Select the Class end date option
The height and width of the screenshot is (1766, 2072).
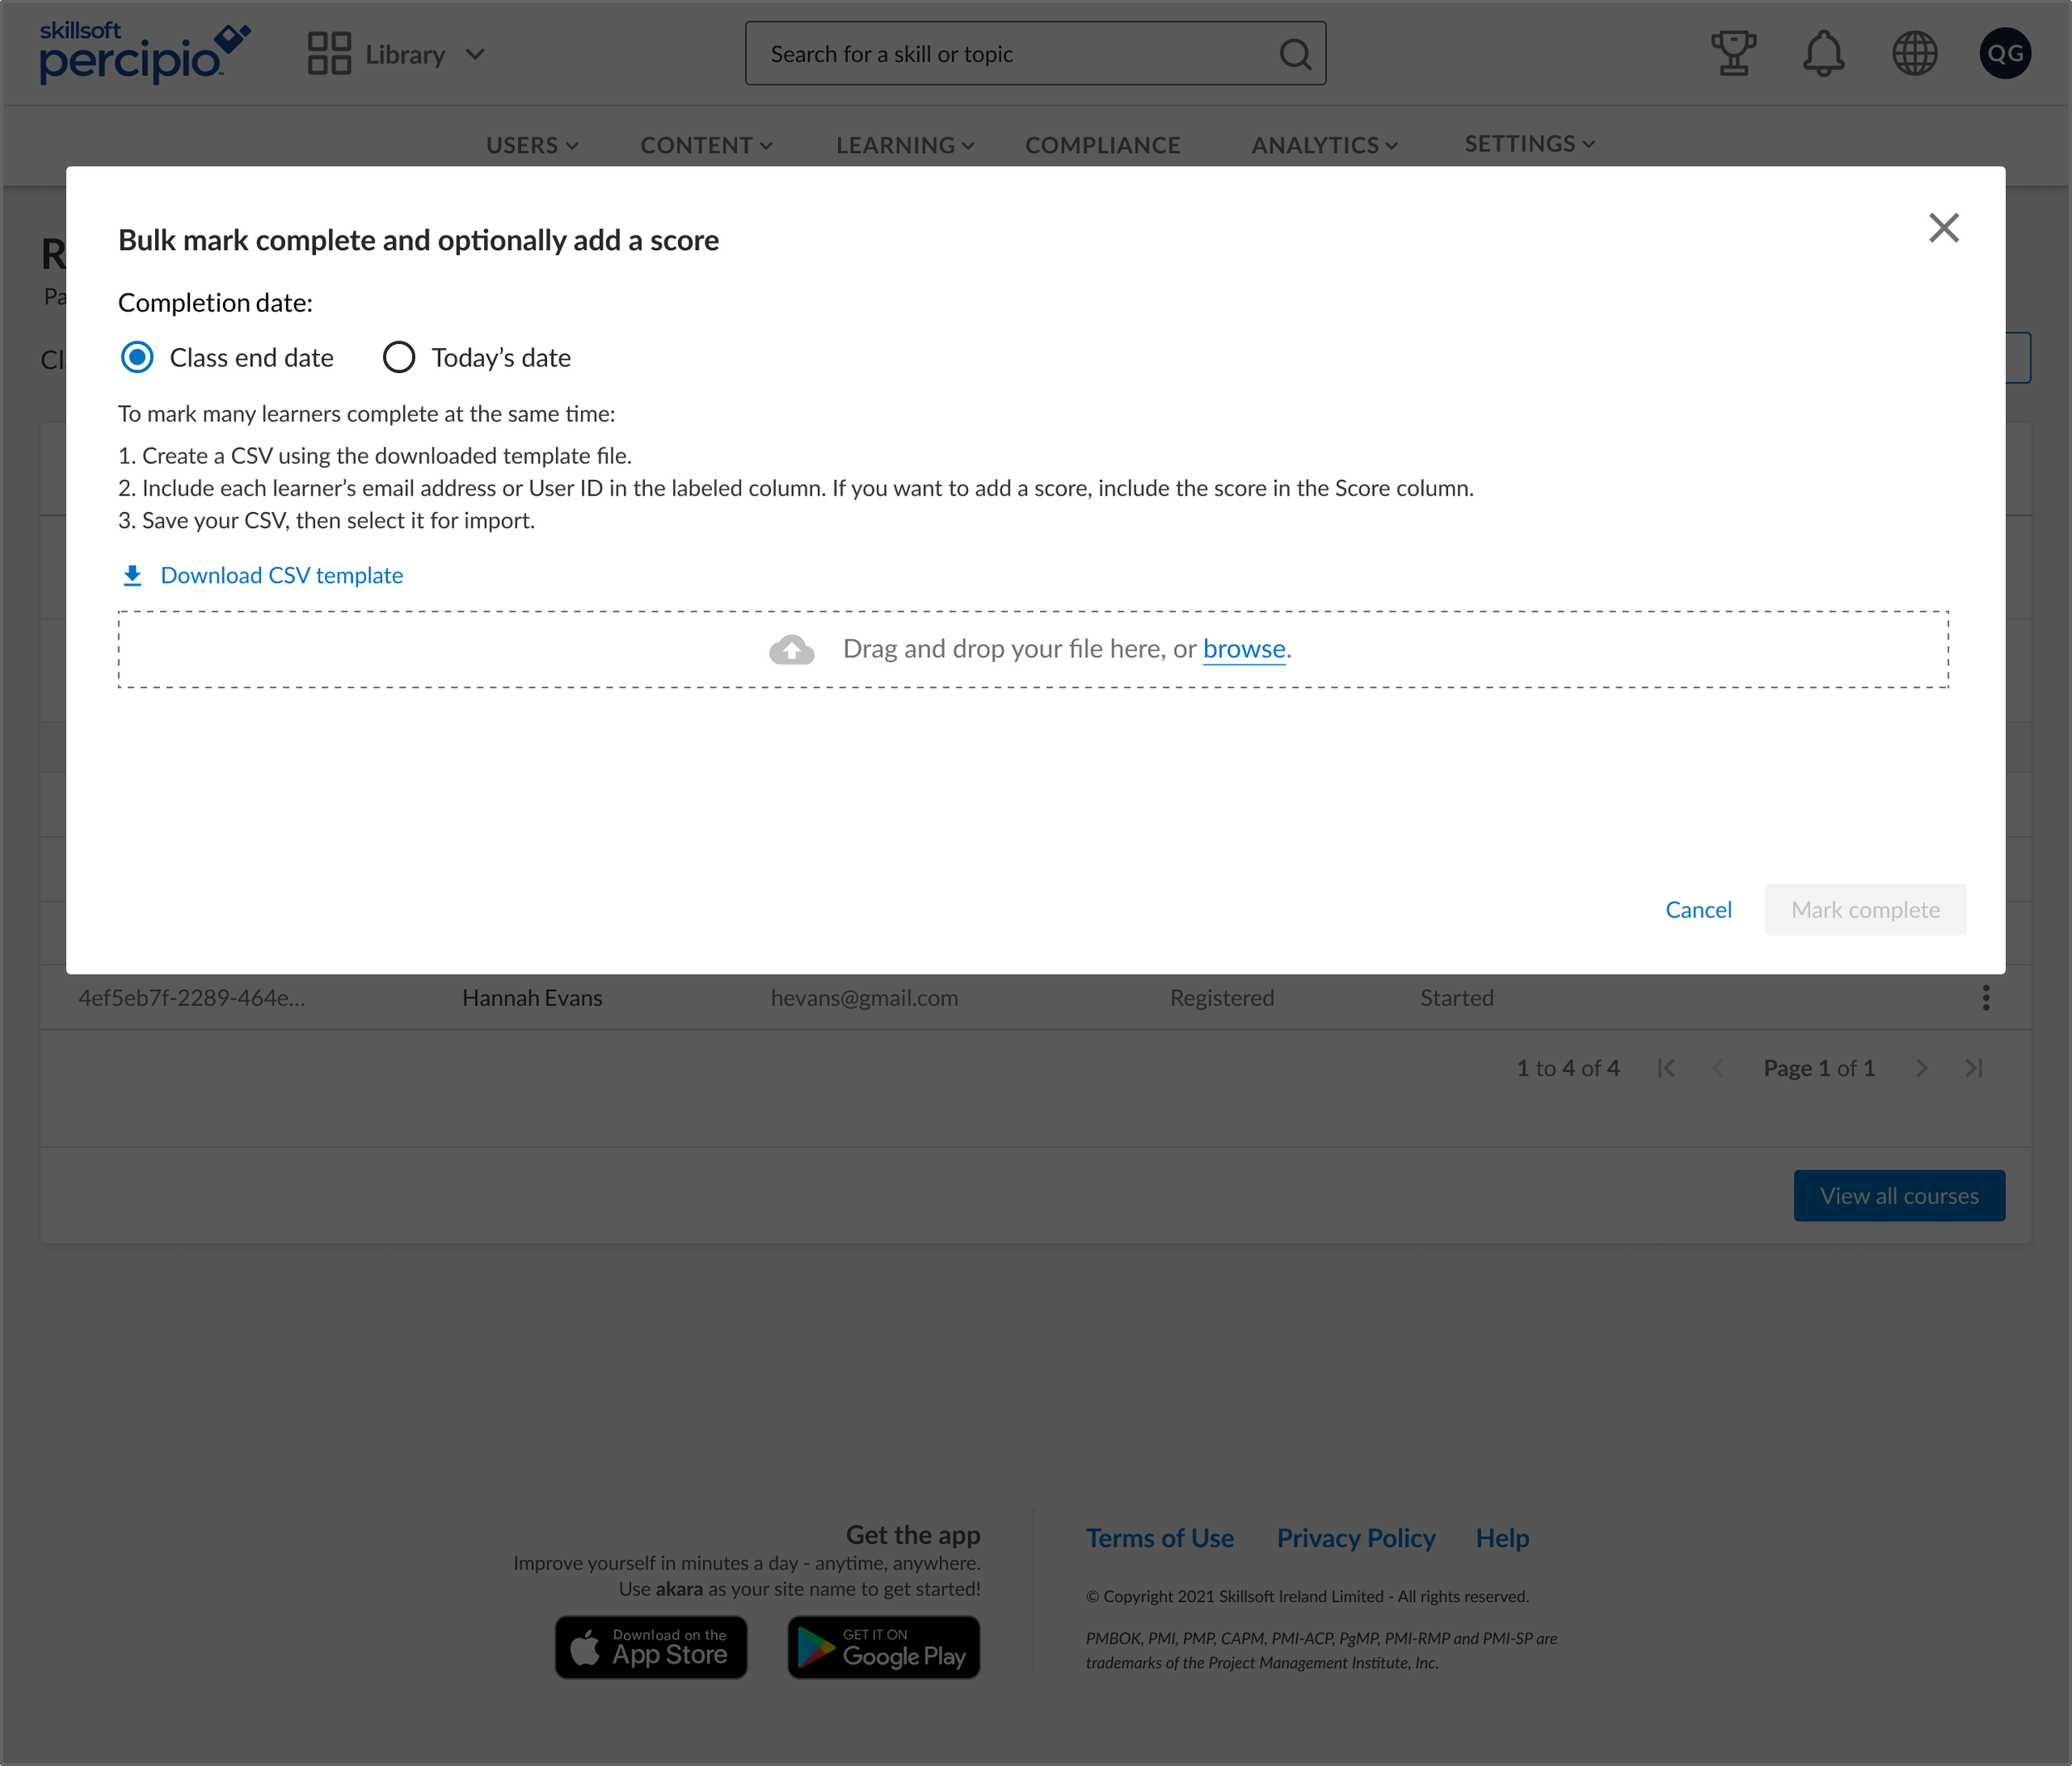click(x=138, y=358)
